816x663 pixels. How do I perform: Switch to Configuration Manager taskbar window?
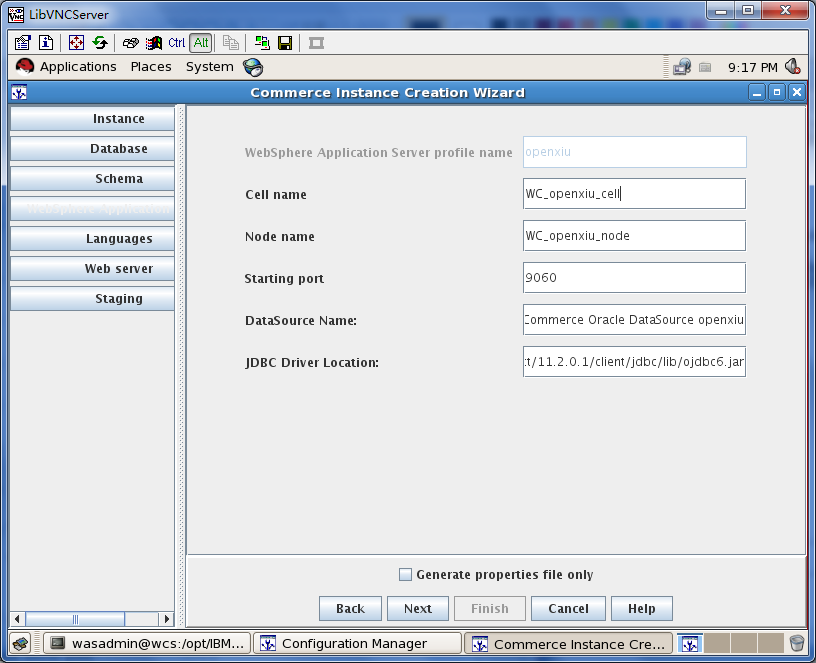coord(358,644)
